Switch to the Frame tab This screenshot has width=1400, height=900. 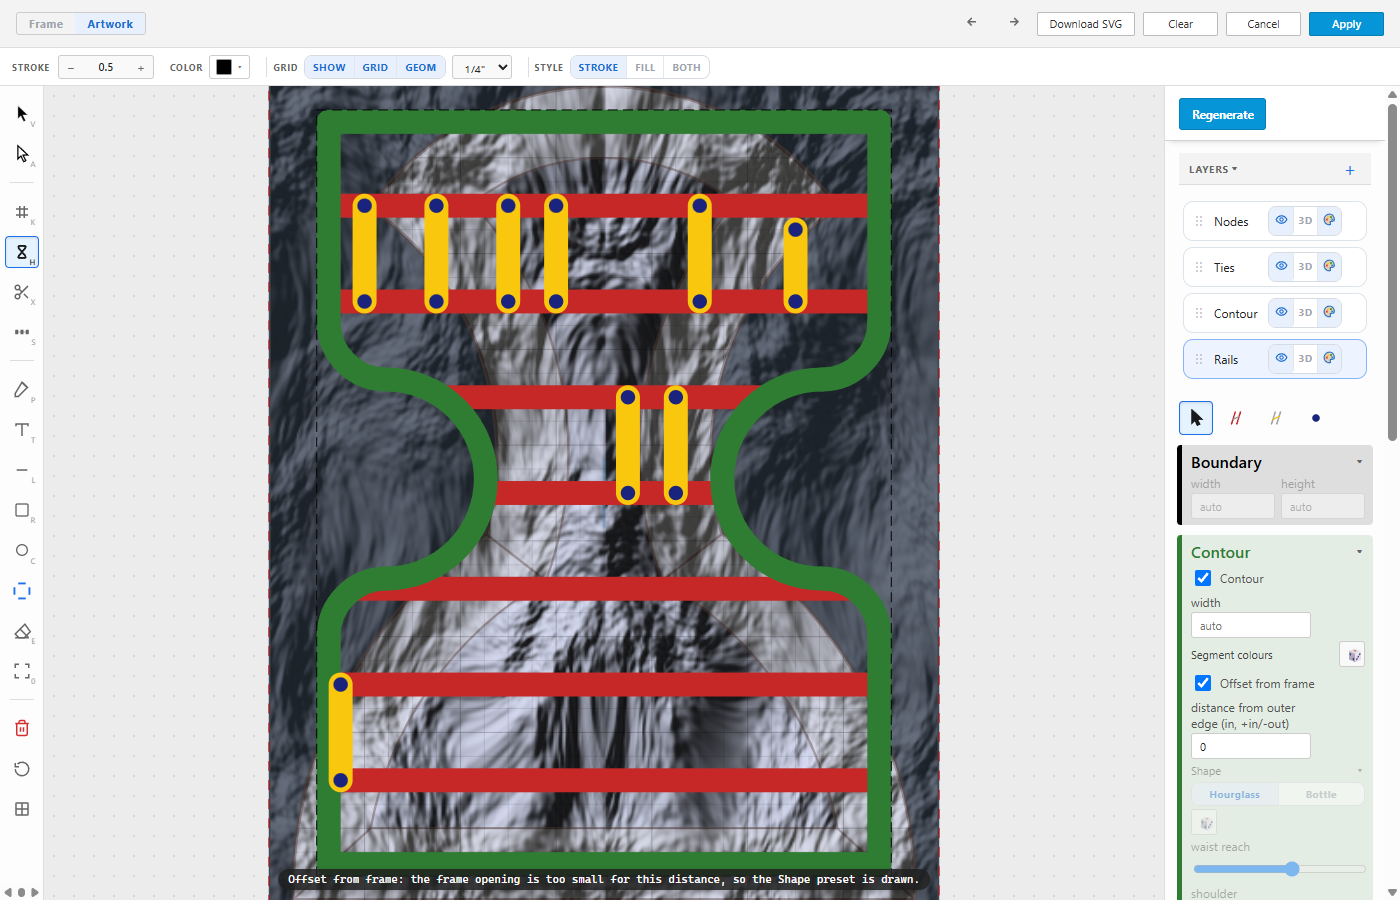point(46,24)
